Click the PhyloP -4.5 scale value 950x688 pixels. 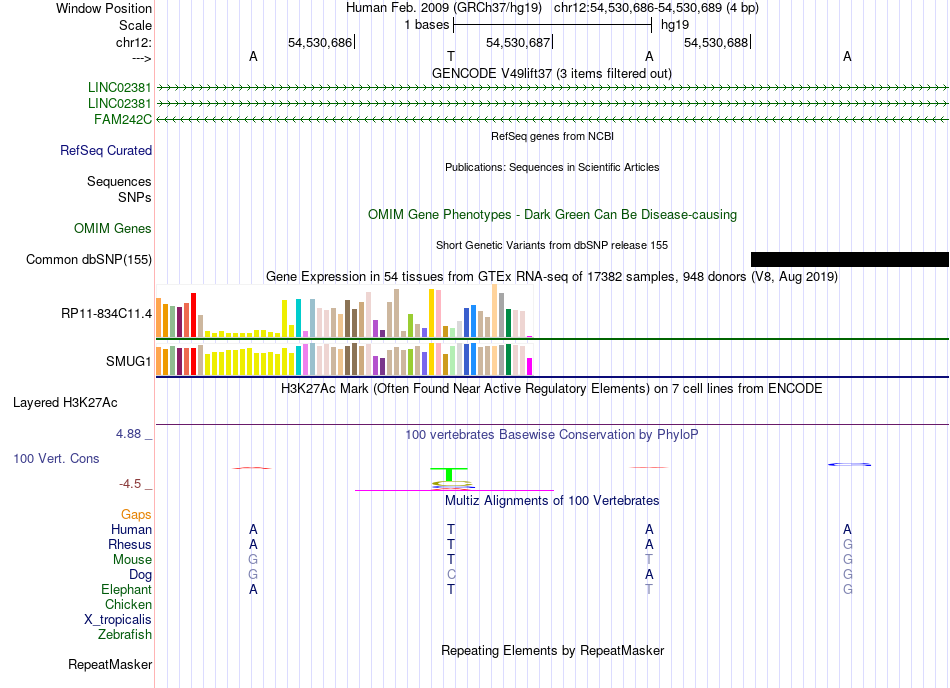pos(130,483)
